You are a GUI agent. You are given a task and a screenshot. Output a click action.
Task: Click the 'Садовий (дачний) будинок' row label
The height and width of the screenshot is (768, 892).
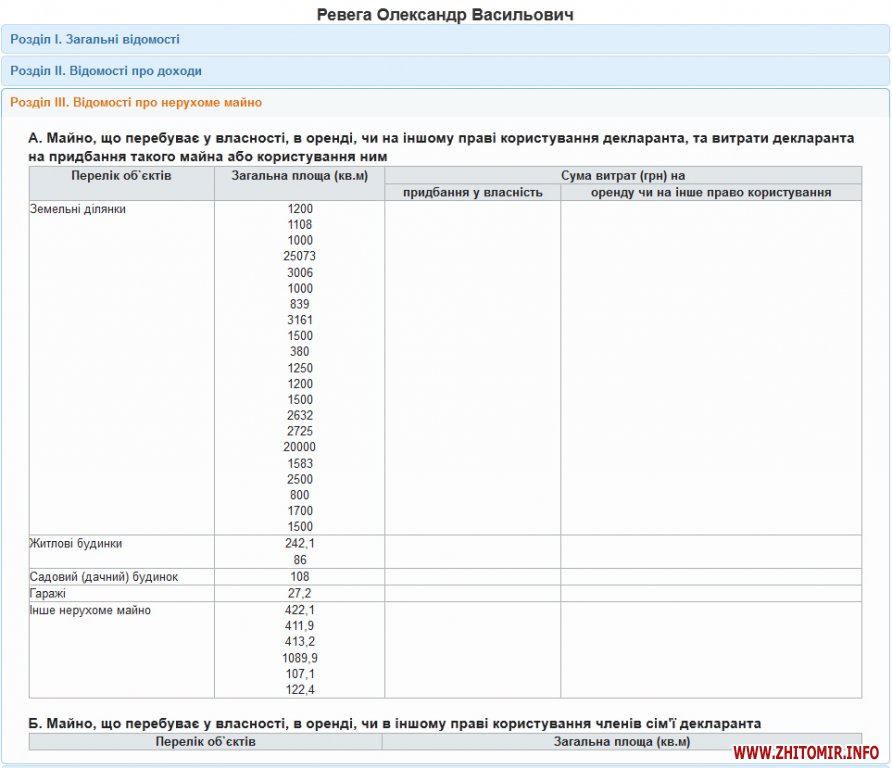pyautogui.click(x=104, y=577)
